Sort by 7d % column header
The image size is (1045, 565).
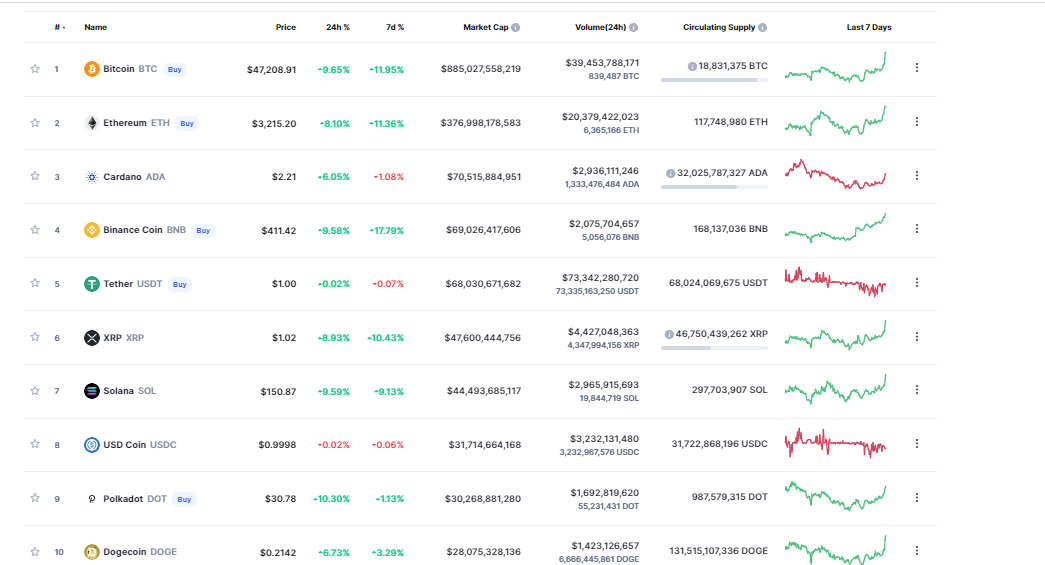pos(395,27)
